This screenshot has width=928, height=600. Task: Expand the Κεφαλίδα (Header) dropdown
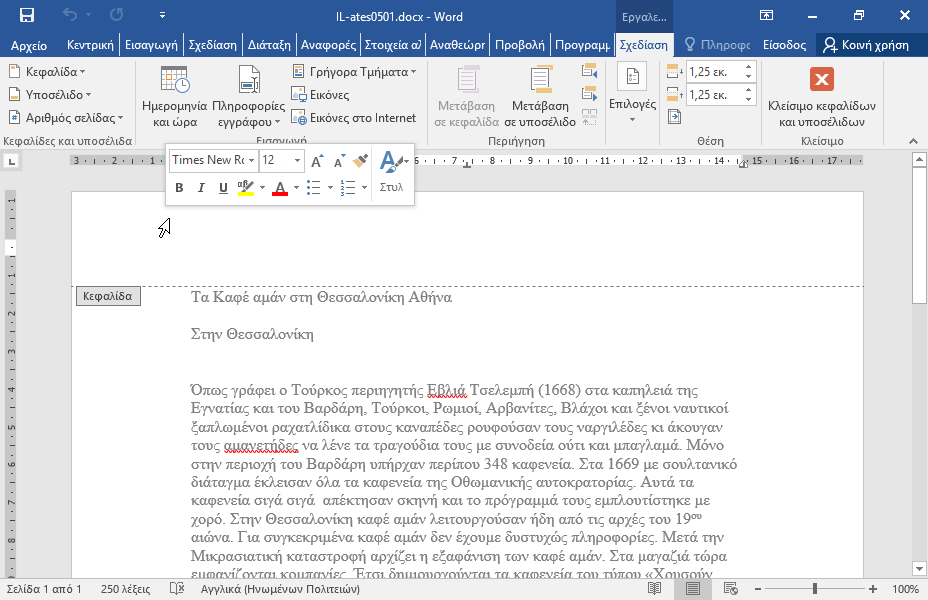pyautogui.click(x=47, y=72)
